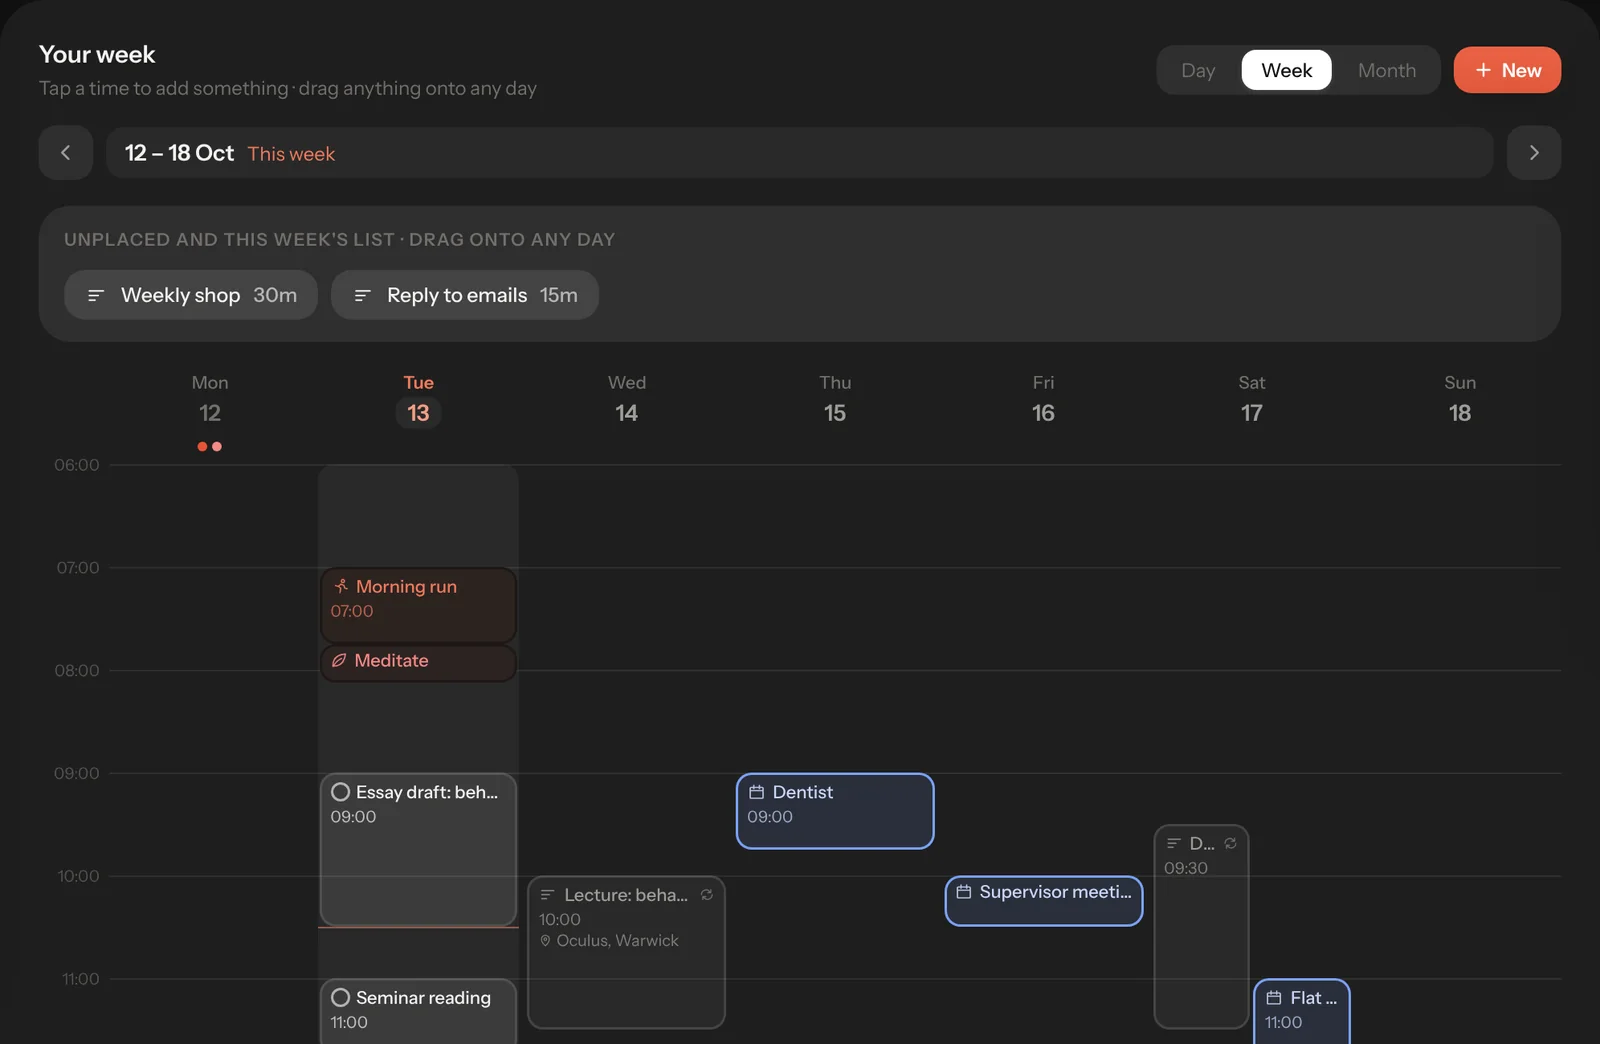Select Monday 12 column header
This screenshot has height=1044, width=1600.
210,399
